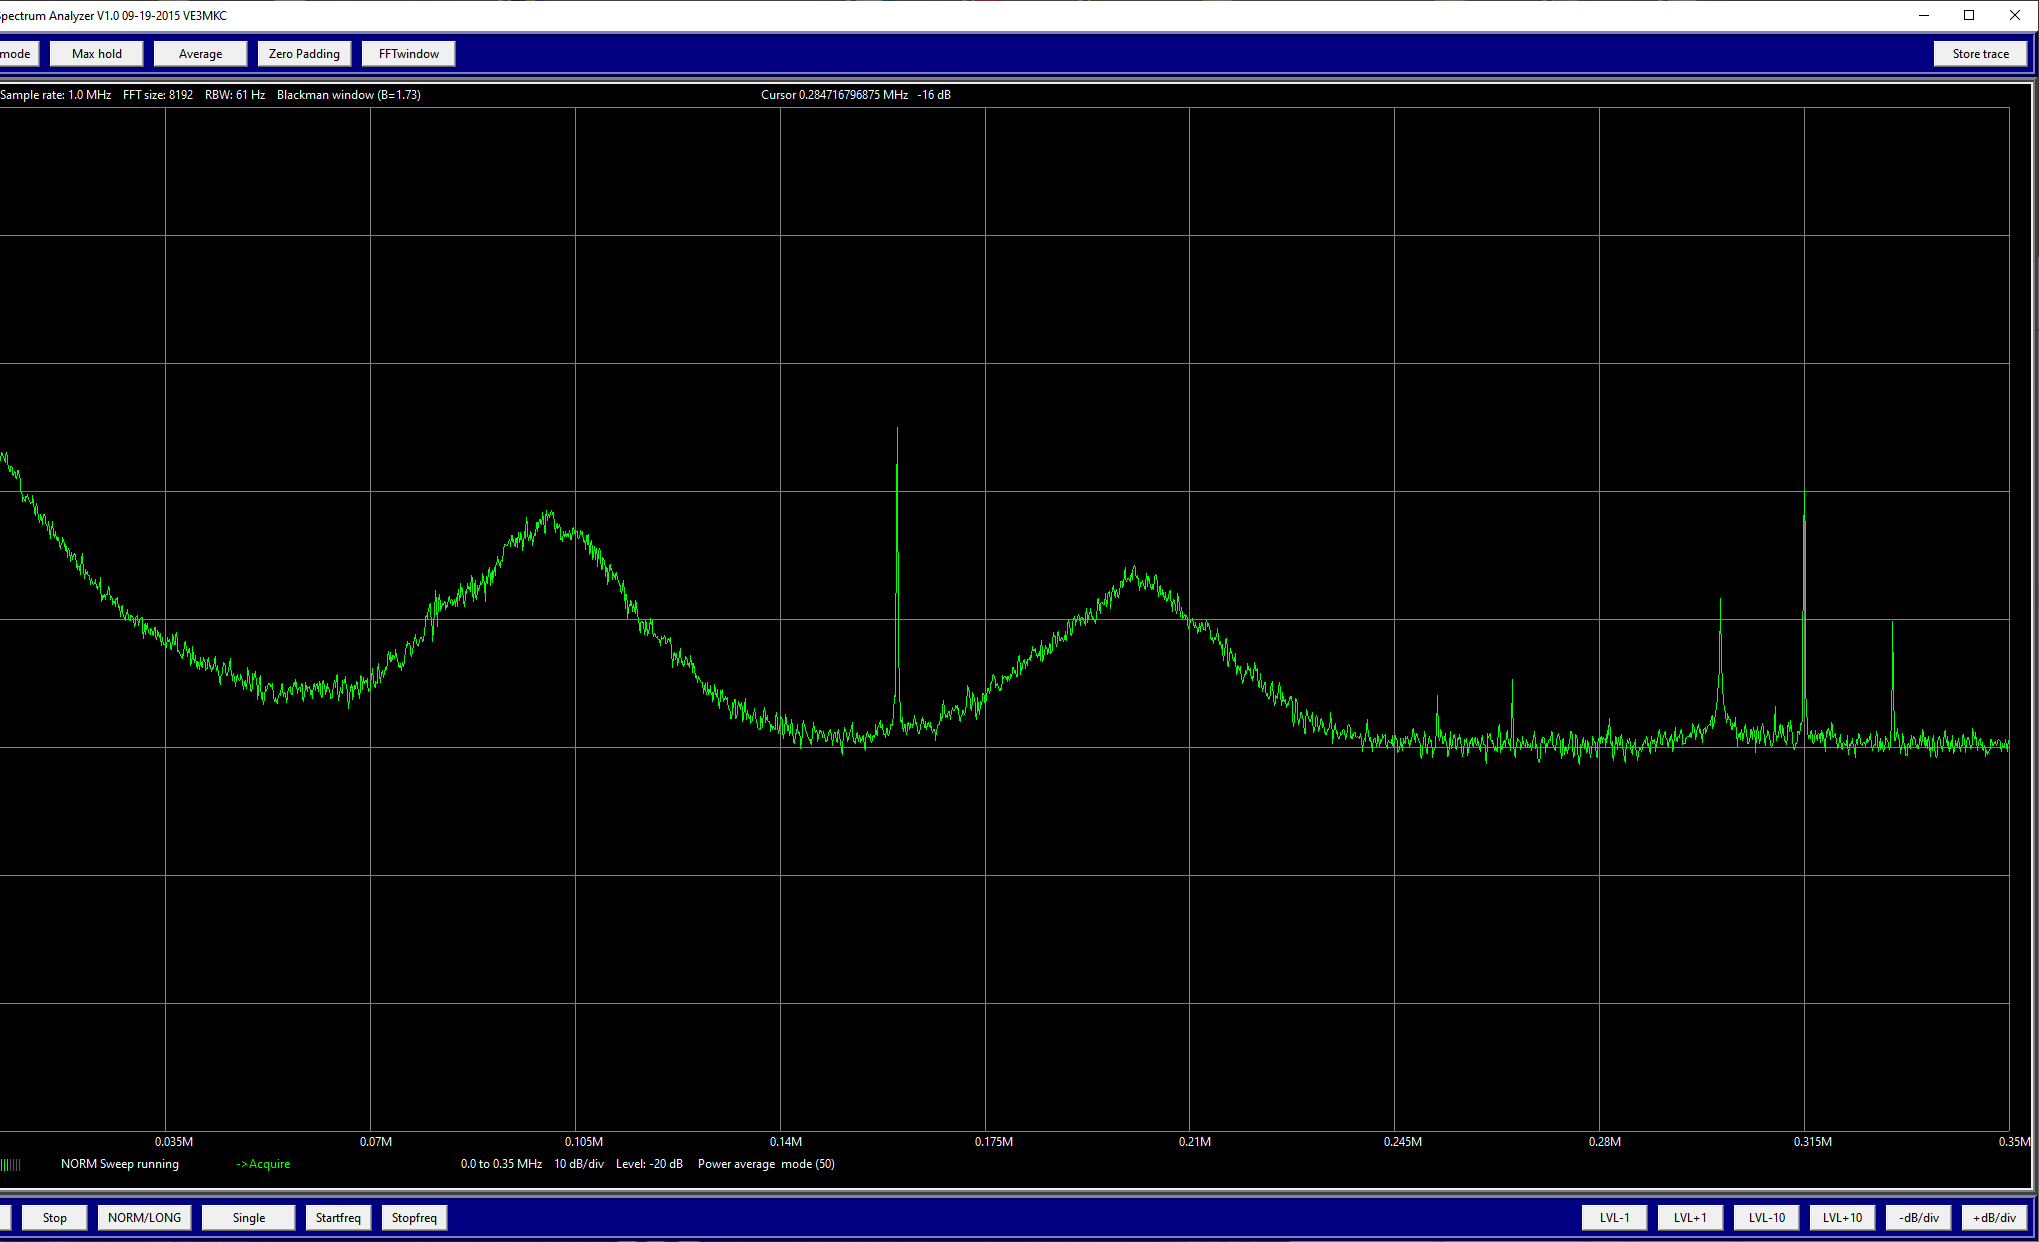
Task: Set the Startfreq value
Action: point(338,1217)
